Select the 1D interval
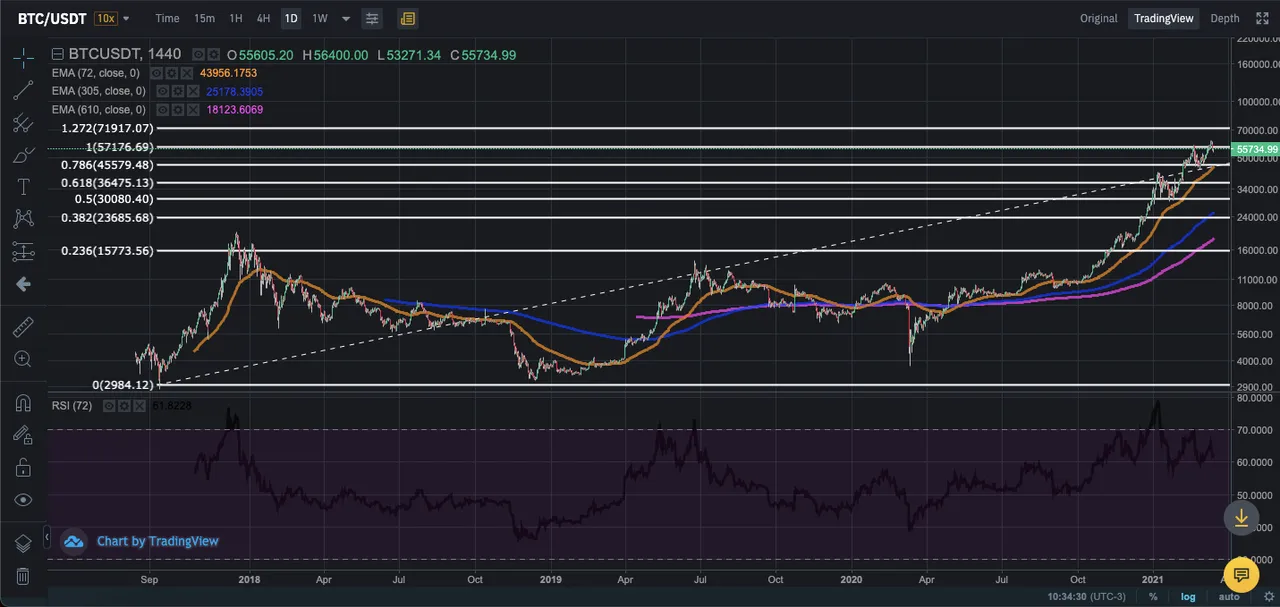The height and width of the screenshot is (607, 1280). point(291,18)
